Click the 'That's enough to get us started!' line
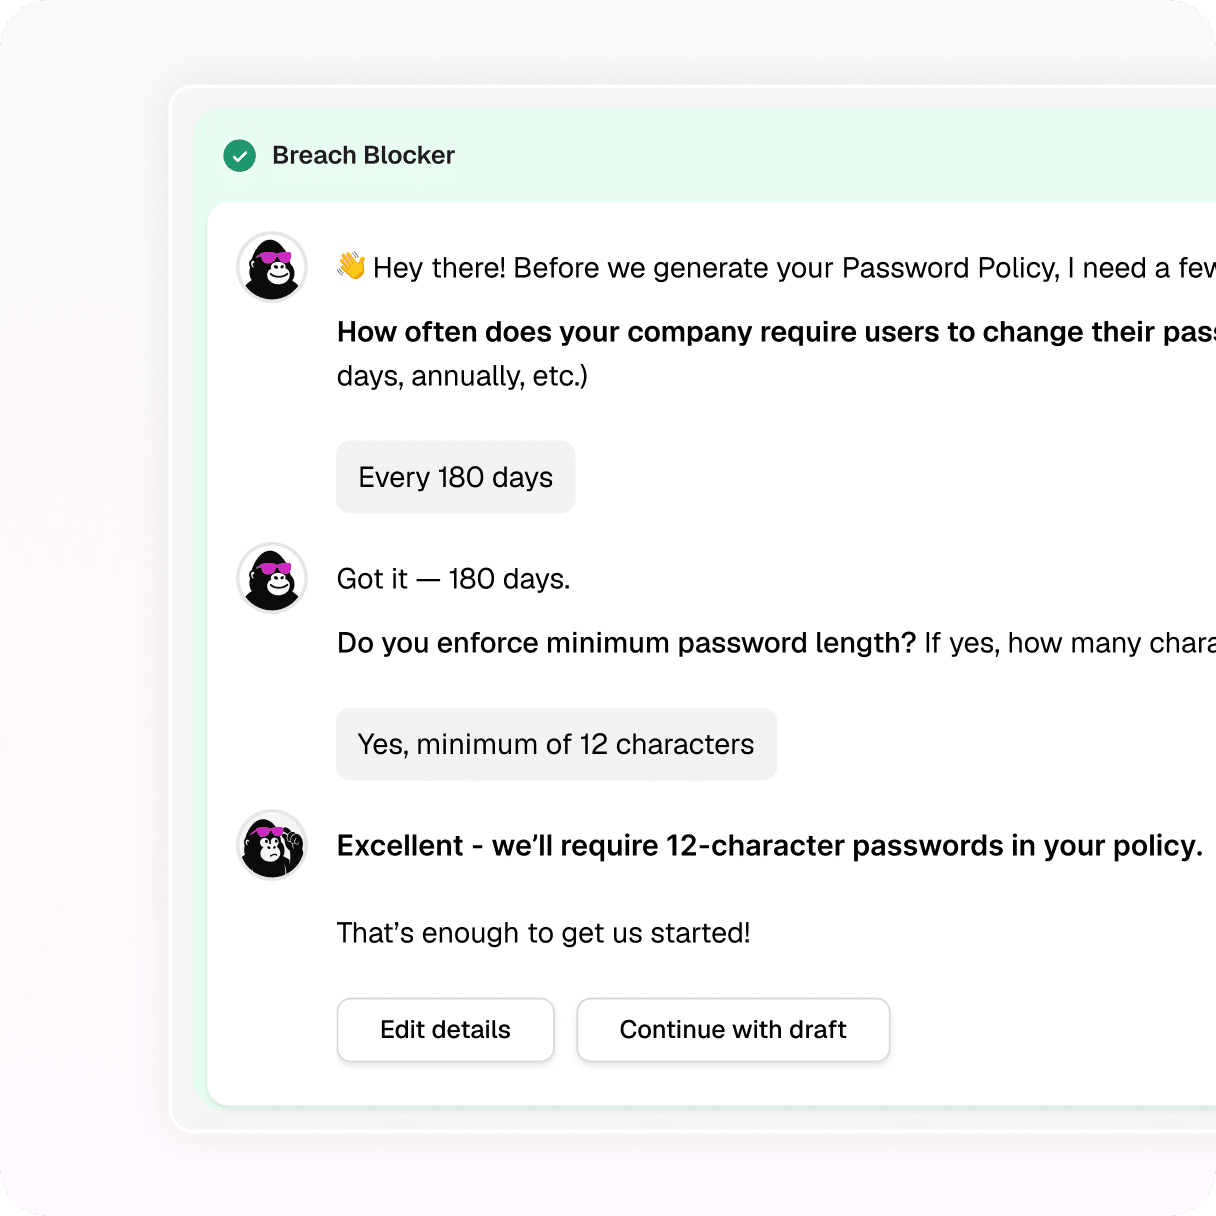Image resolution: width=1216 pixels, height=1216 pixels. pos(543,933)
